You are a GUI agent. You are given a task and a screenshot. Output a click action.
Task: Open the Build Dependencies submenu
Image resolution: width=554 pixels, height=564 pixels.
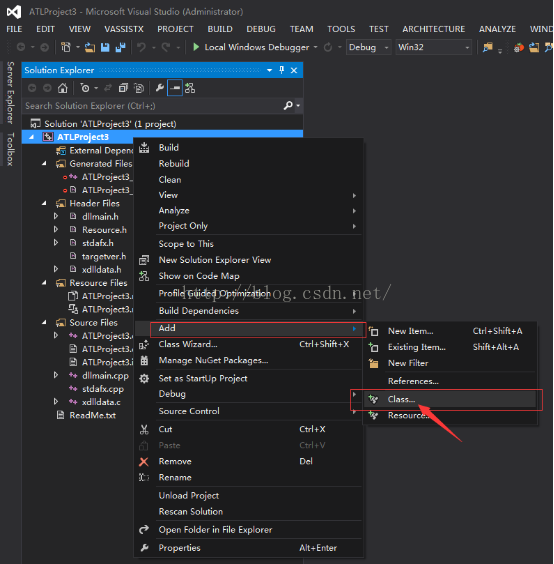tap(248, 311)
